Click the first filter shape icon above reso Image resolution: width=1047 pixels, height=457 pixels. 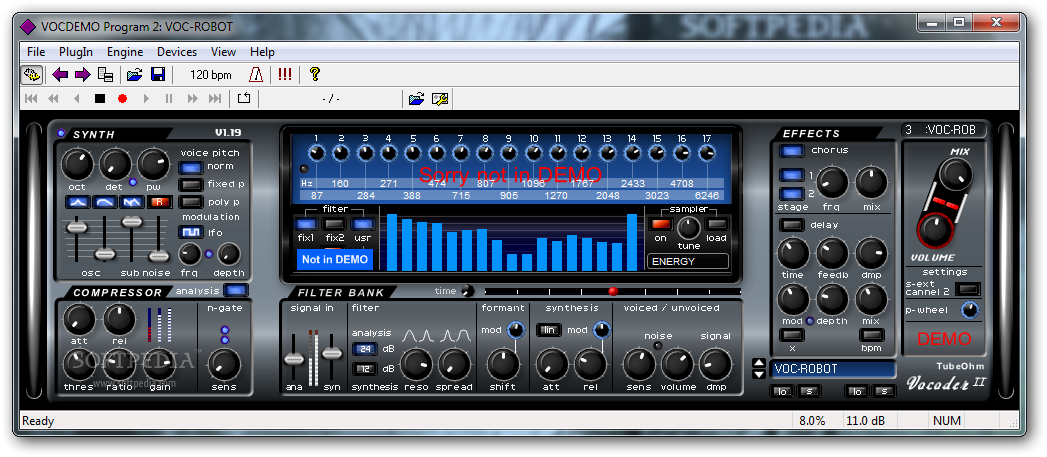tap(417, 336)
